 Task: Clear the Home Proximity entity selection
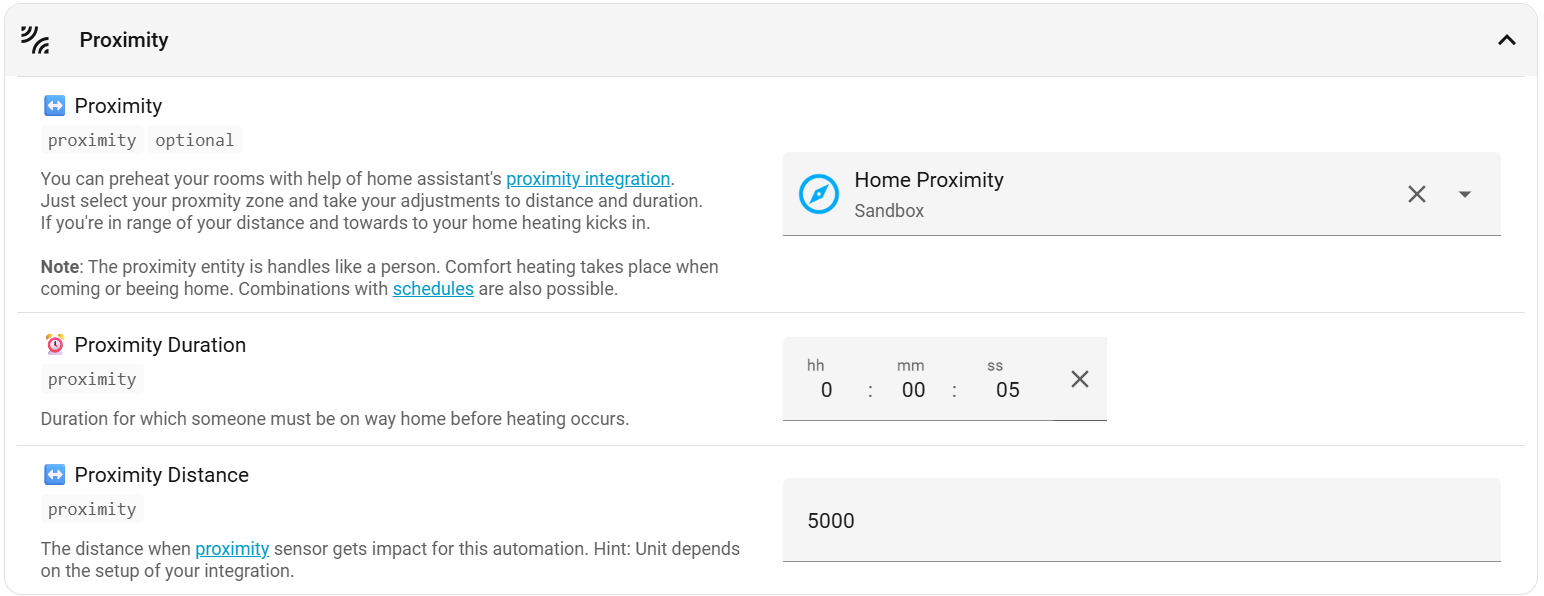point(1416,194)
